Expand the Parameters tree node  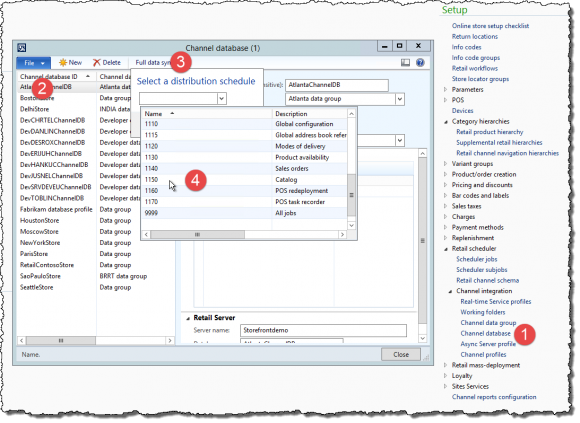445,89
